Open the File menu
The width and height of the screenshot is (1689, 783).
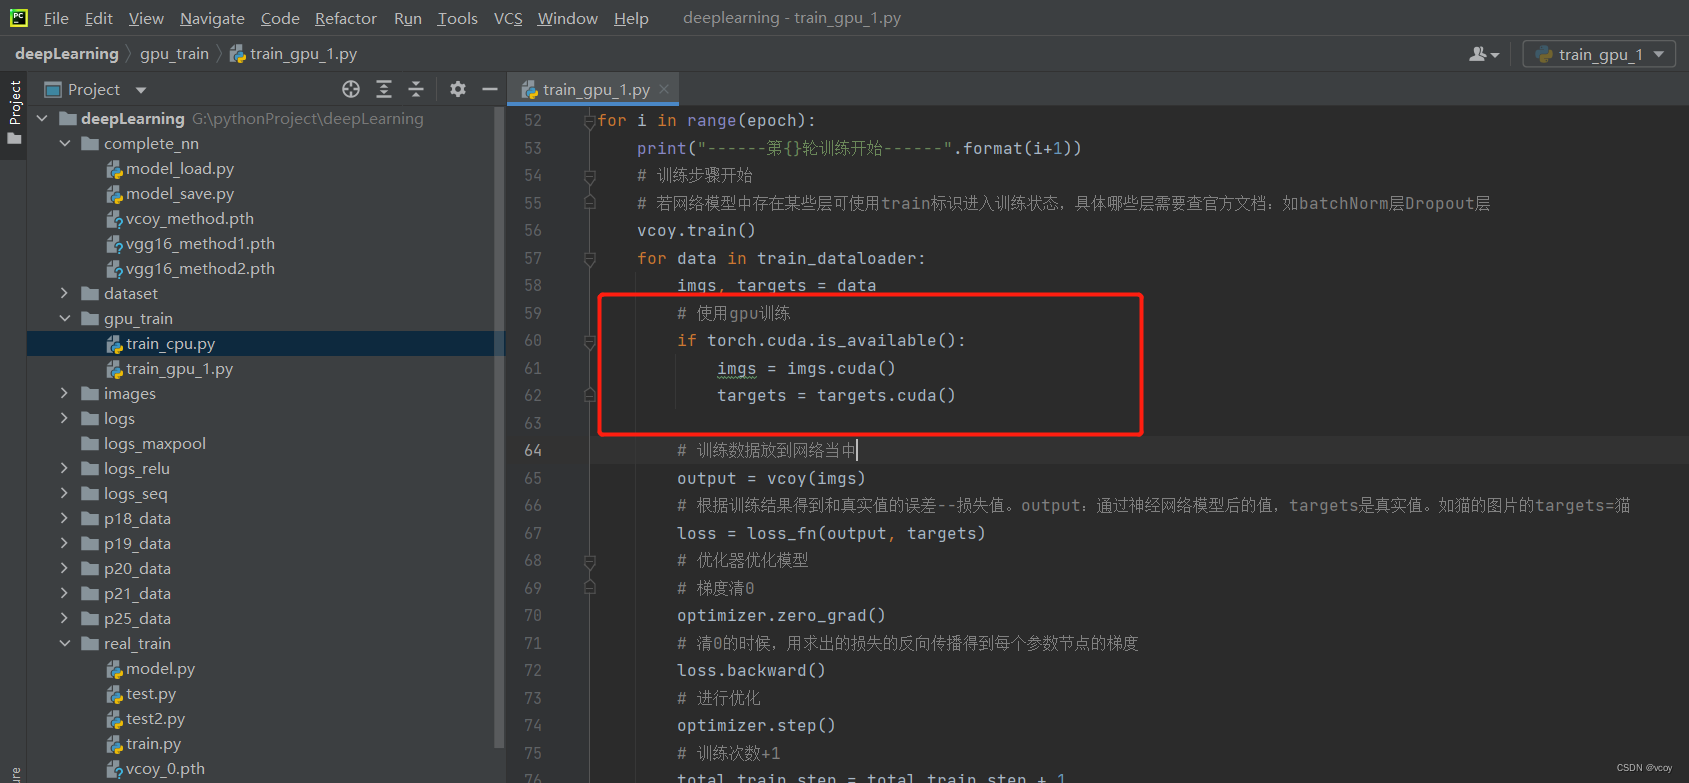click(x=56, y=18)
